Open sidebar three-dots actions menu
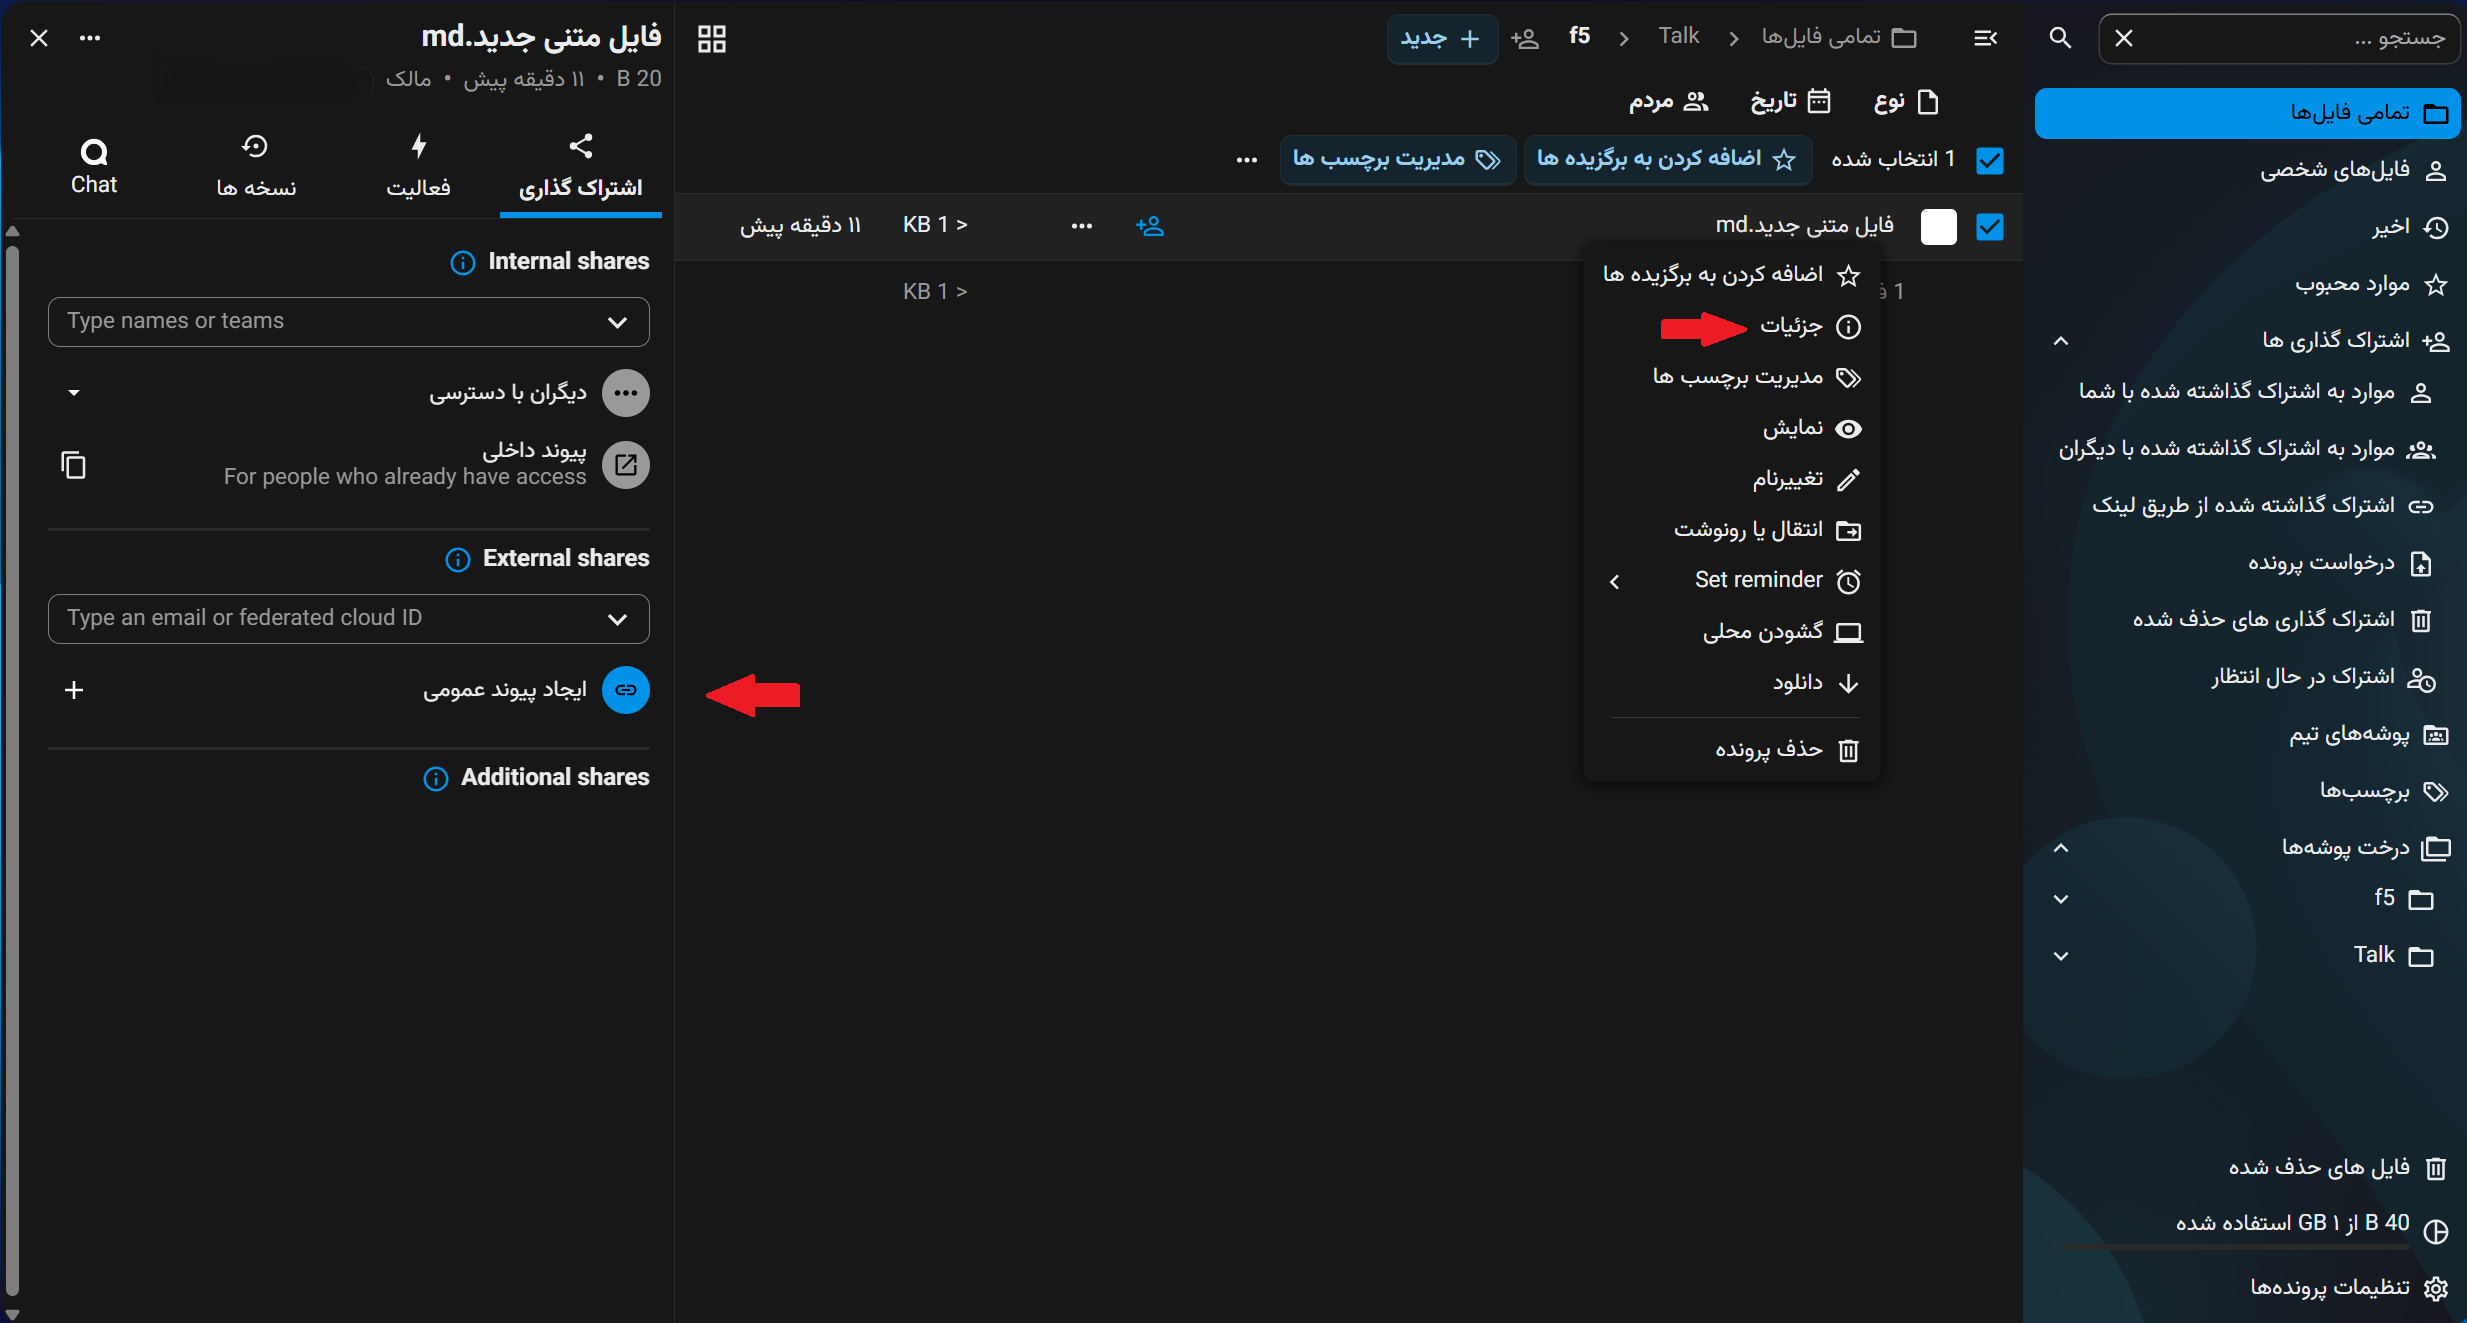This screenshot has height=1323, width=2467. point(90,38)
